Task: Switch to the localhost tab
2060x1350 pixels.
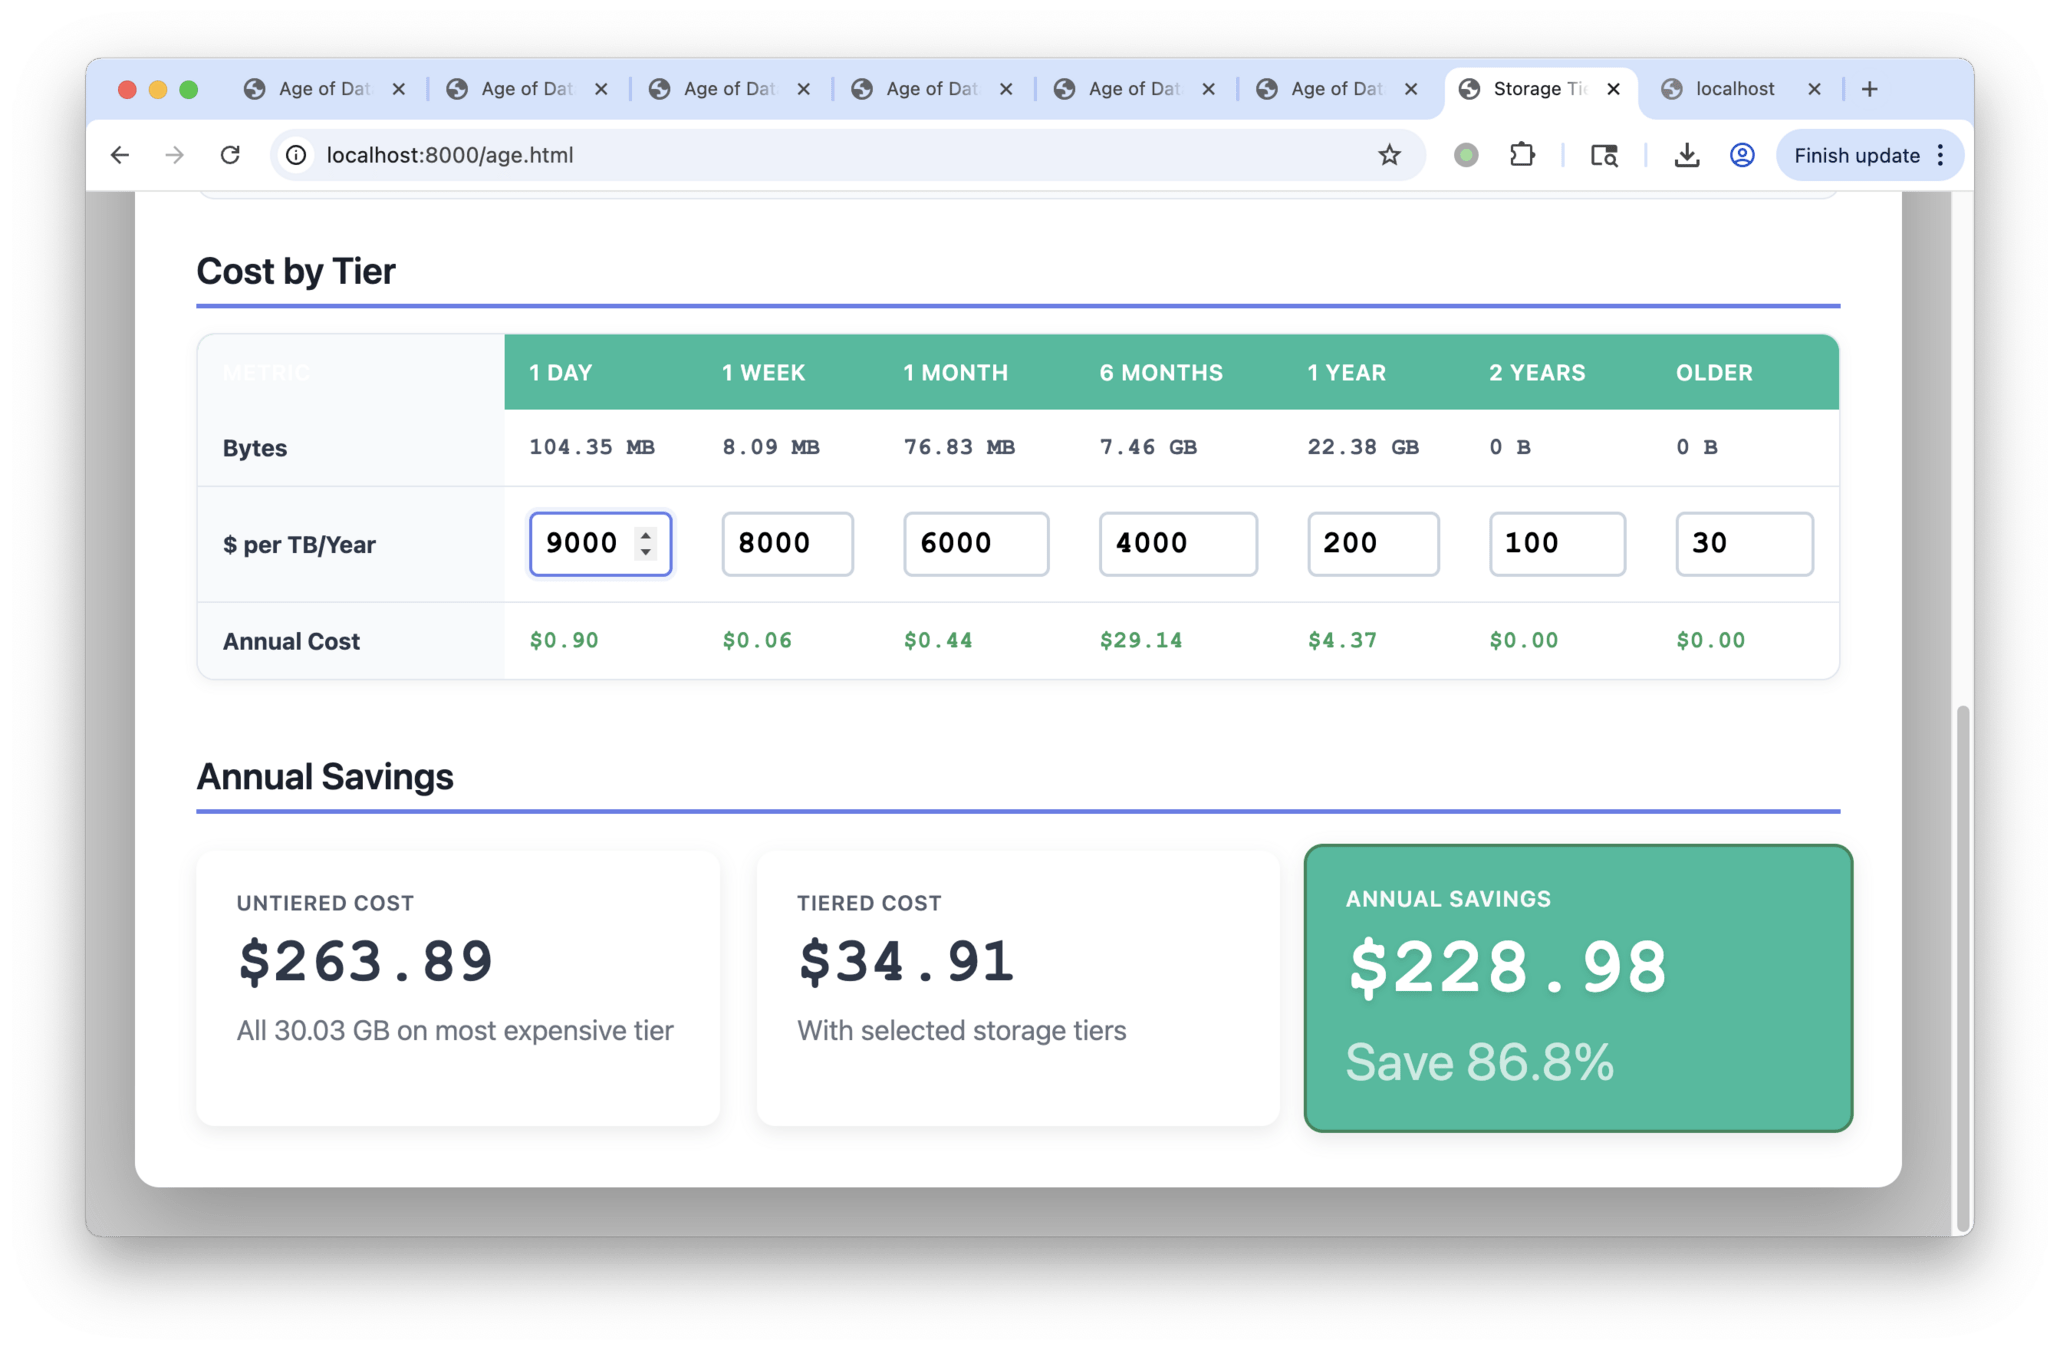Action: [1734, 89]
